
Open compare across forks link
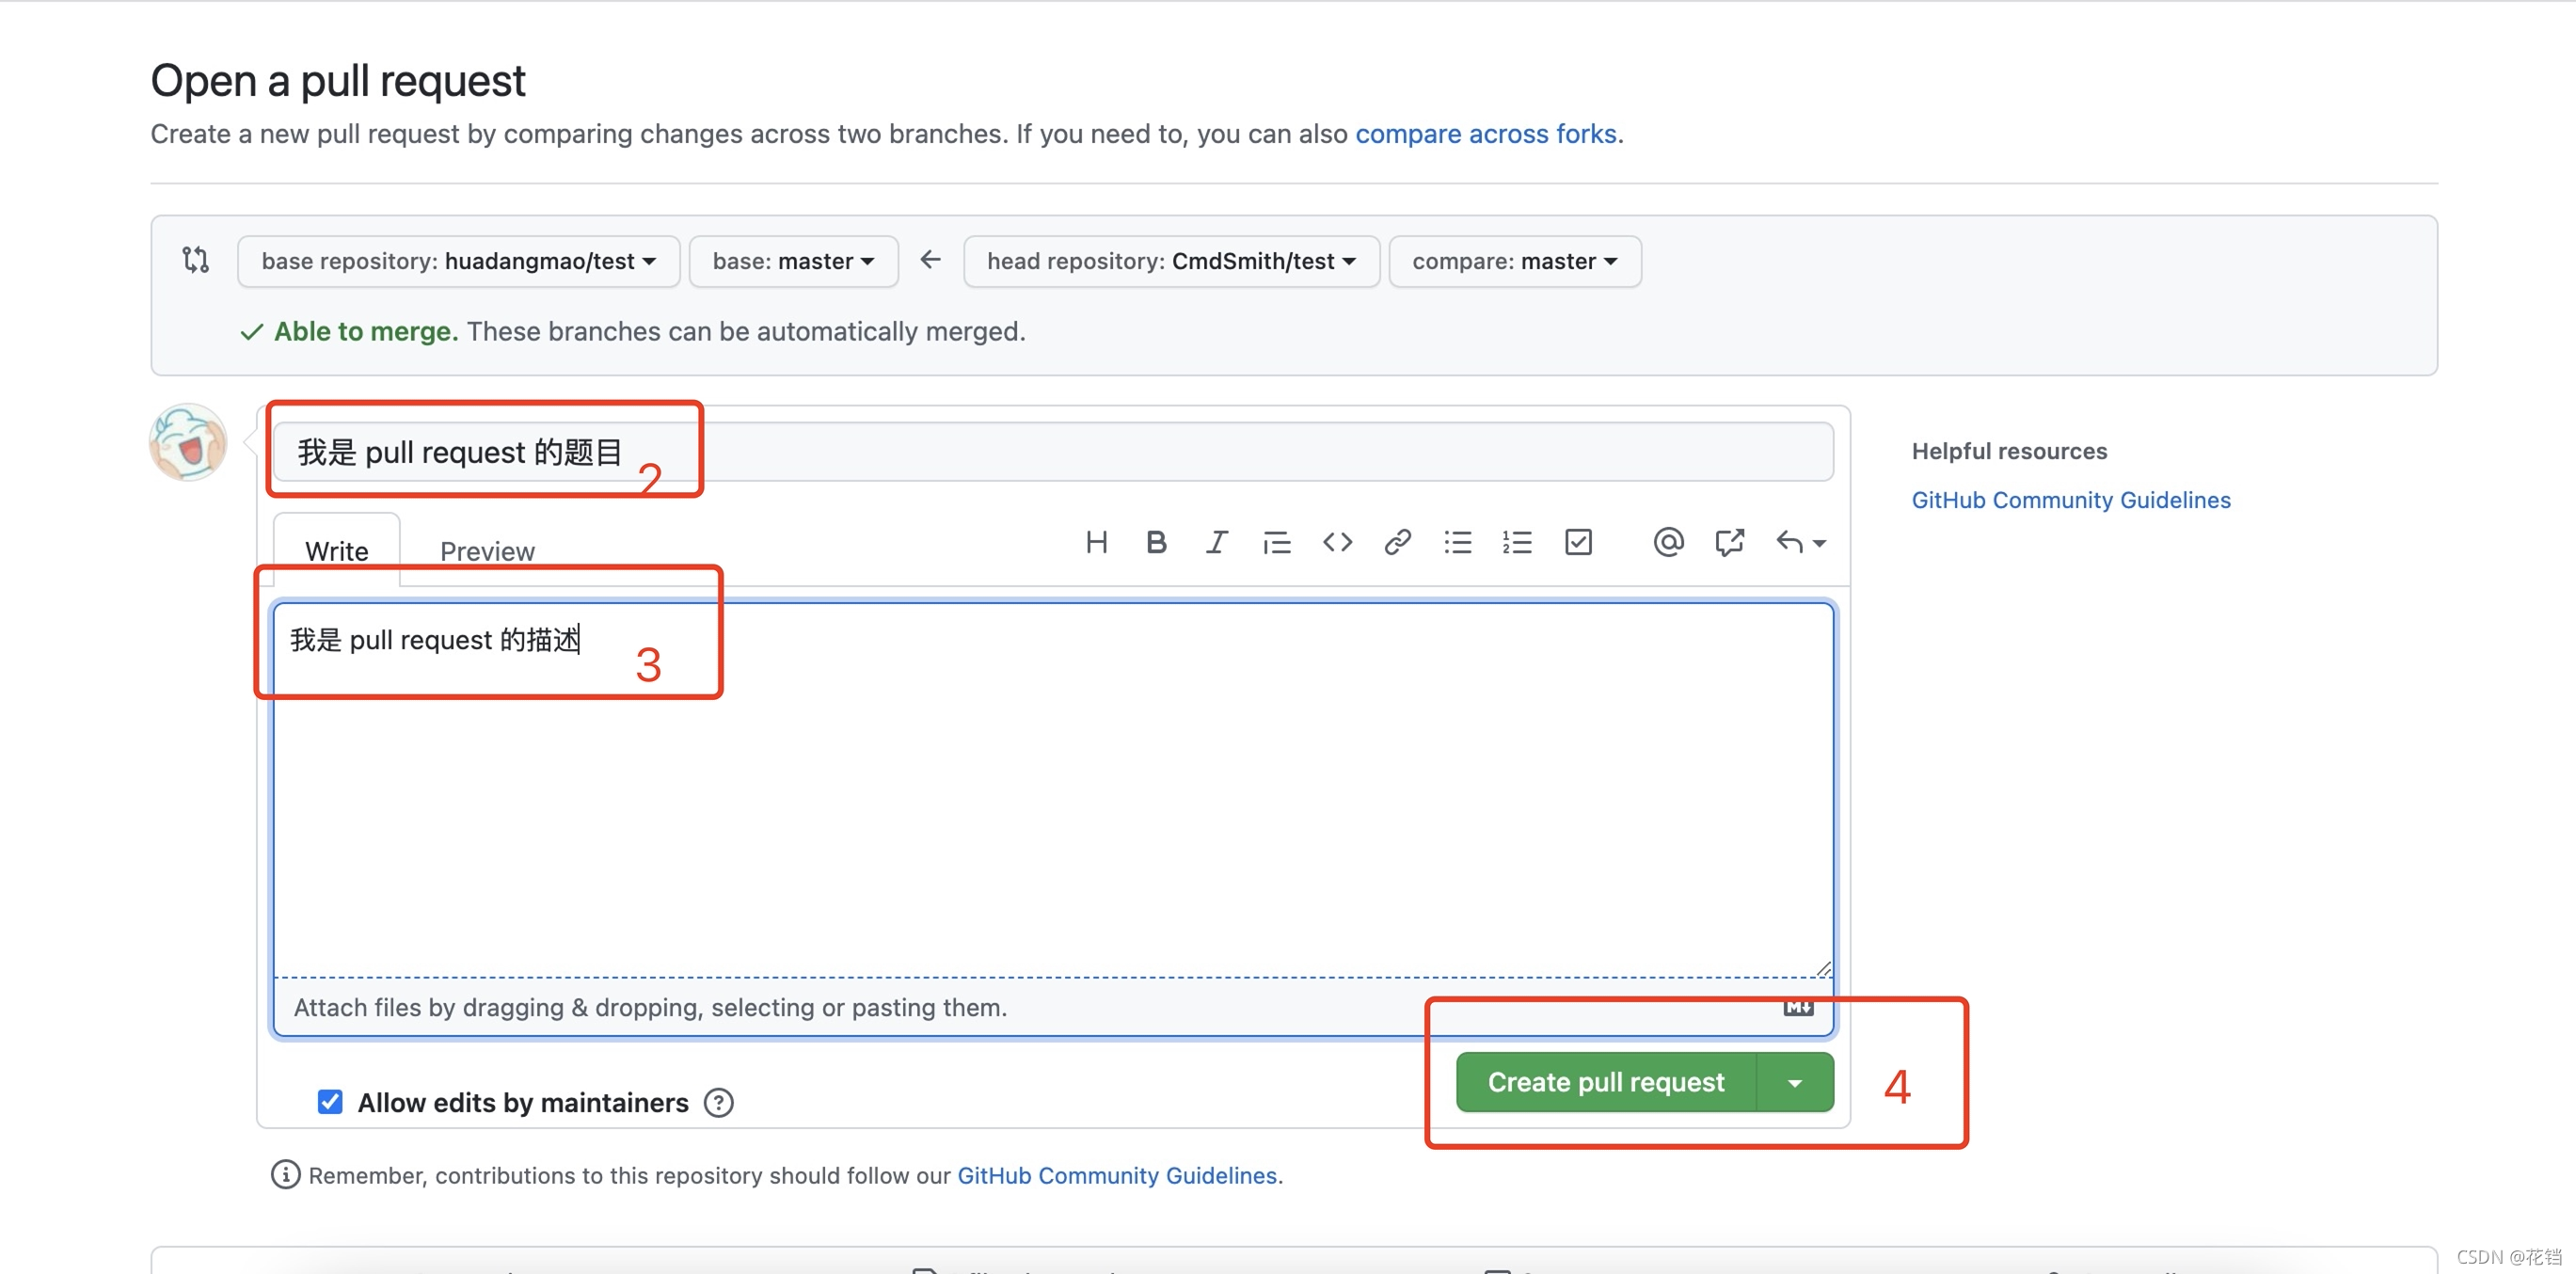click(1485, 134)
